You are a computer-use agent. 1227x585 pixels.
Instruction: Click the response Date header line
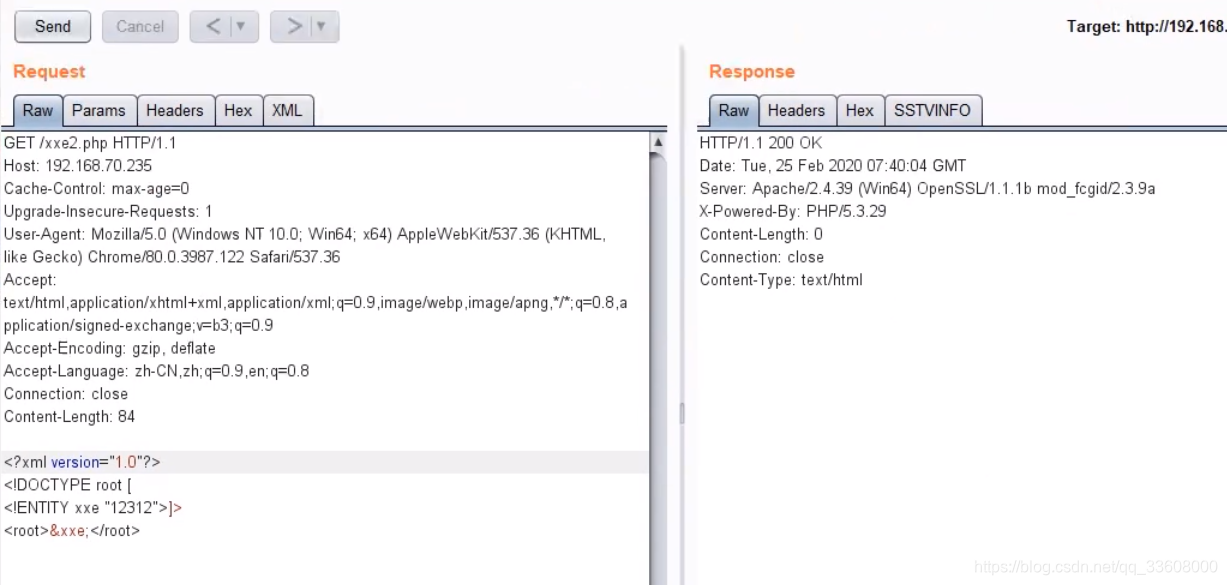(x=833, y=166)
